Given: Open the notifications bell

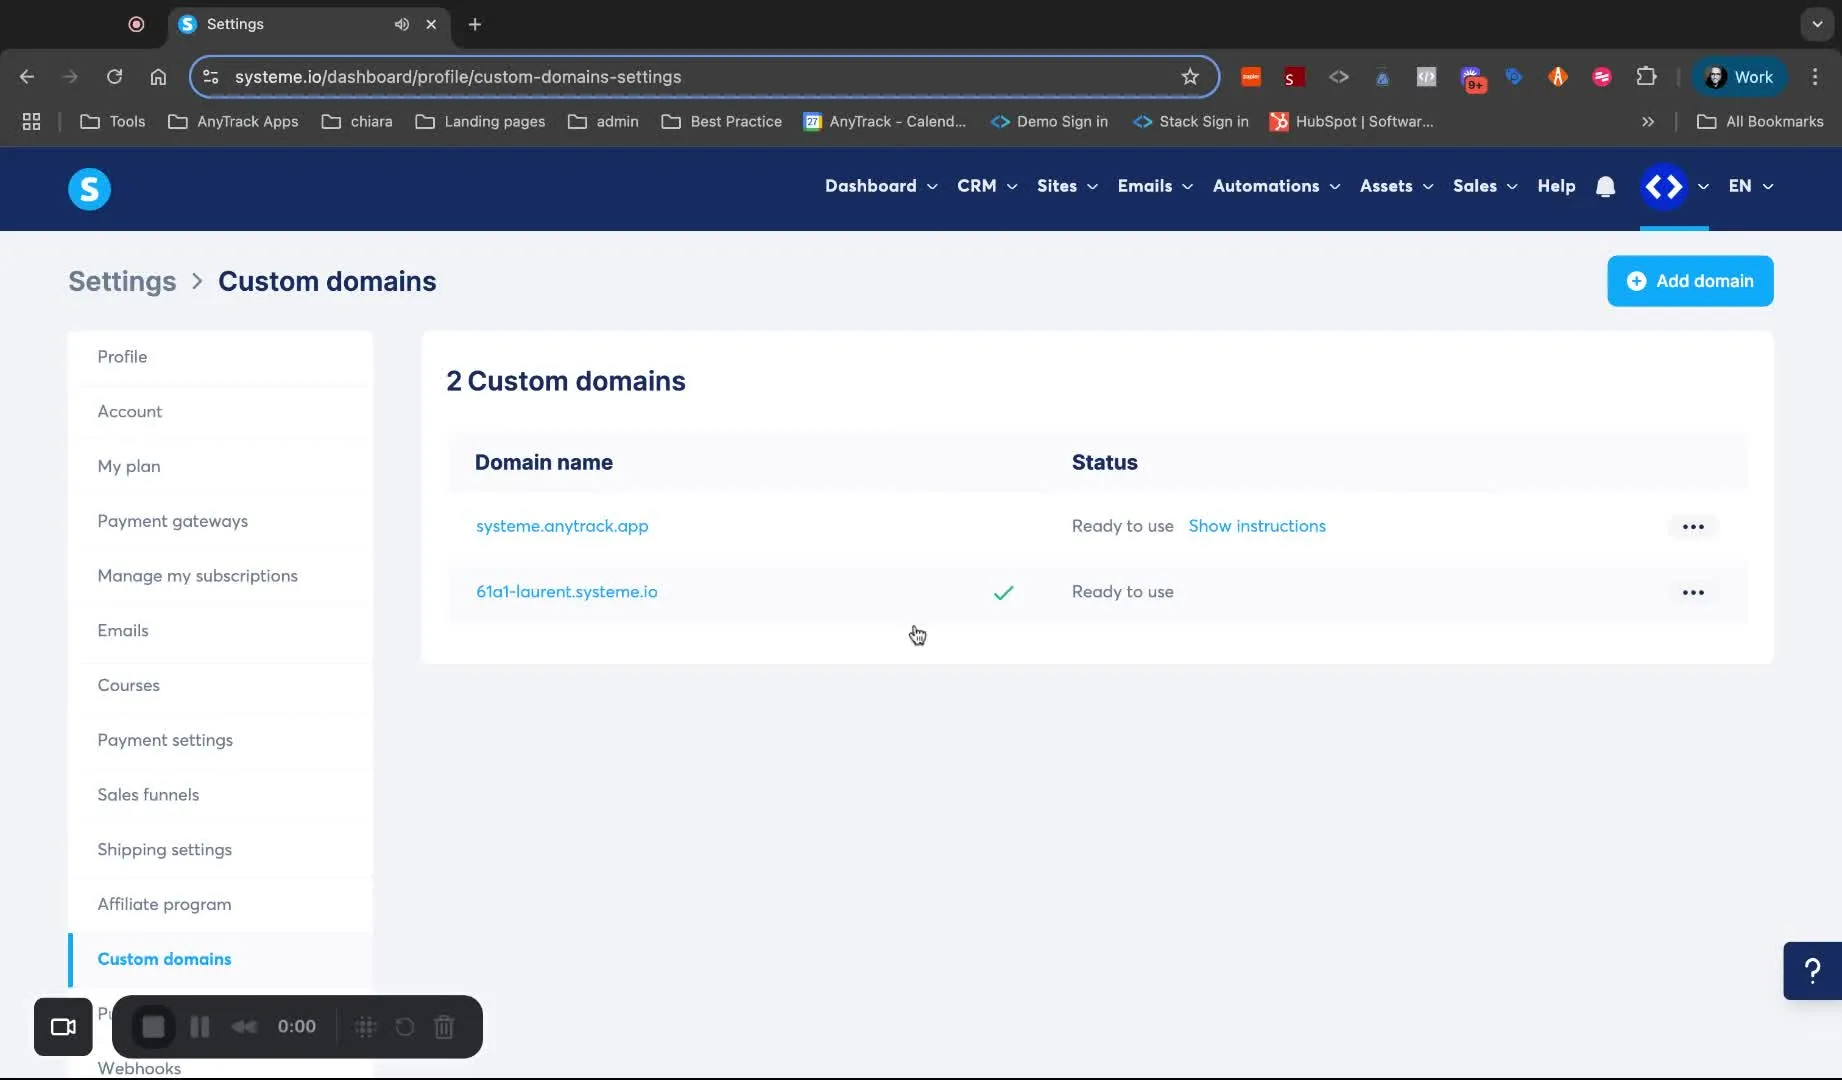Looking at the screenshot, I should pos(1605,186).
